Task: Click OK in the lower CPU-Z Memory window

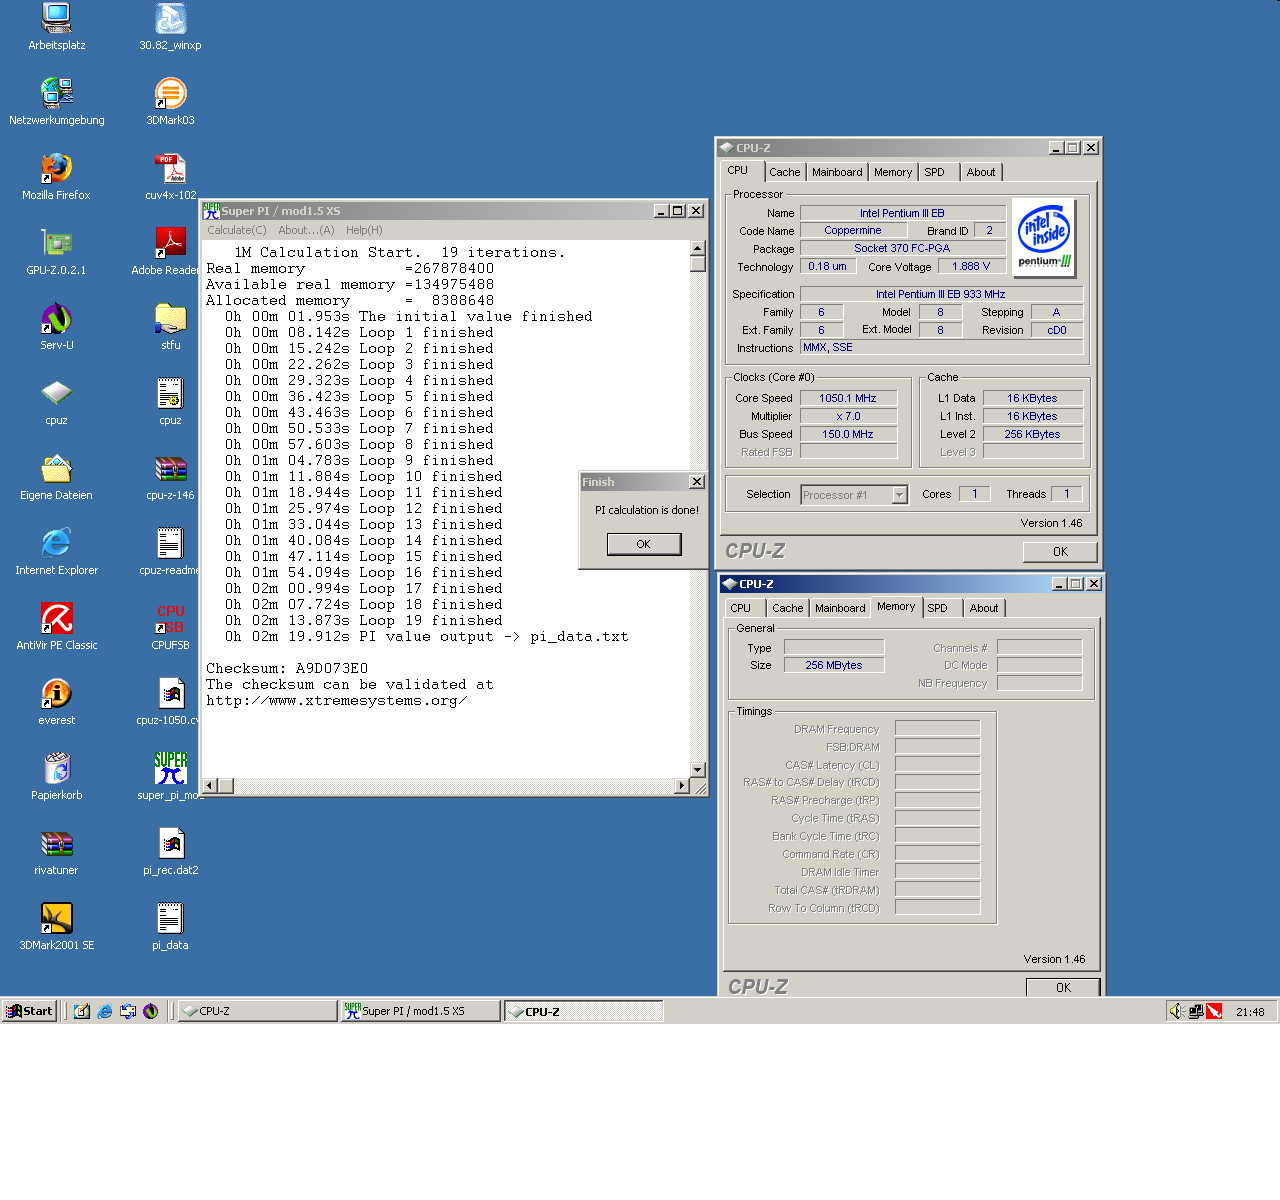Action: (1063, 987)
